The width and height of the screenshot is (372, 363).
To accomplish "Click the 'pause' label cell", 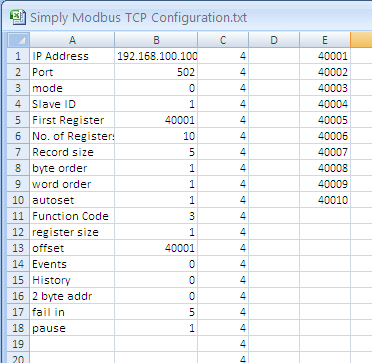I will tap(72, 328).
